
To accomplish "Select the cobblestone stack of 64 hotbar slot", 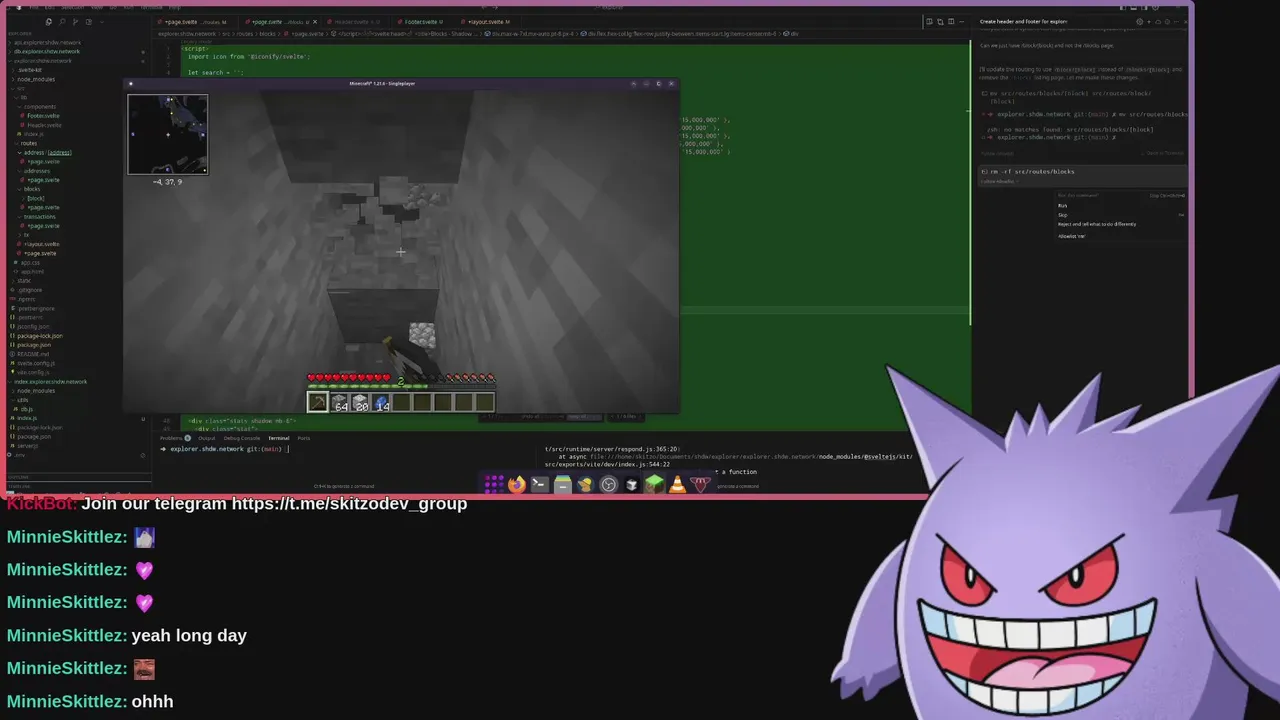I will click(339, 402).
